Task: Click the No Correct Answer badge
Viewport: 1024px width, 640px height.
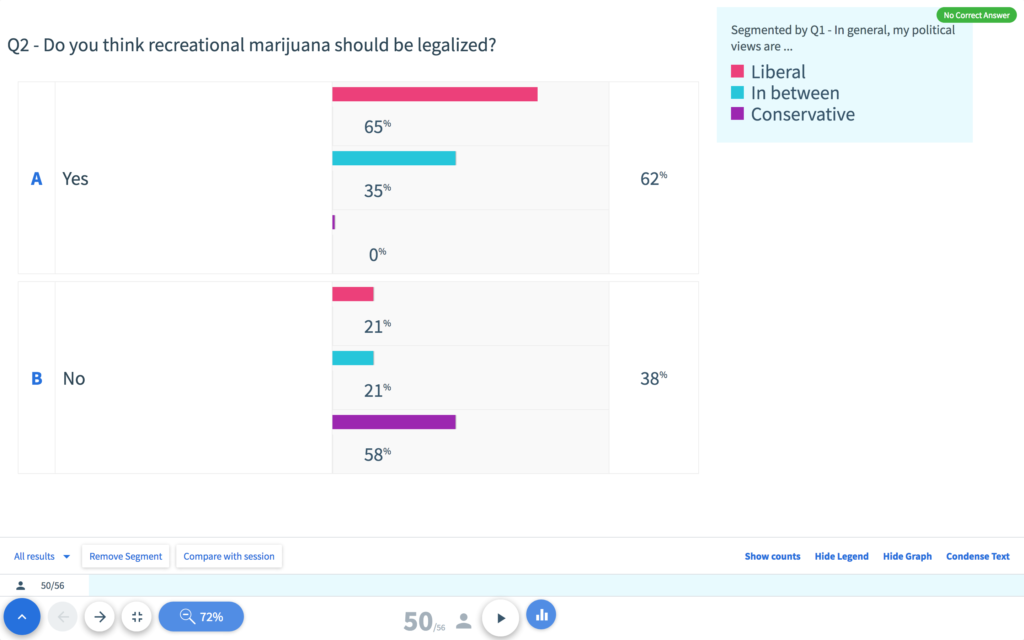Action: click(975, 15)
